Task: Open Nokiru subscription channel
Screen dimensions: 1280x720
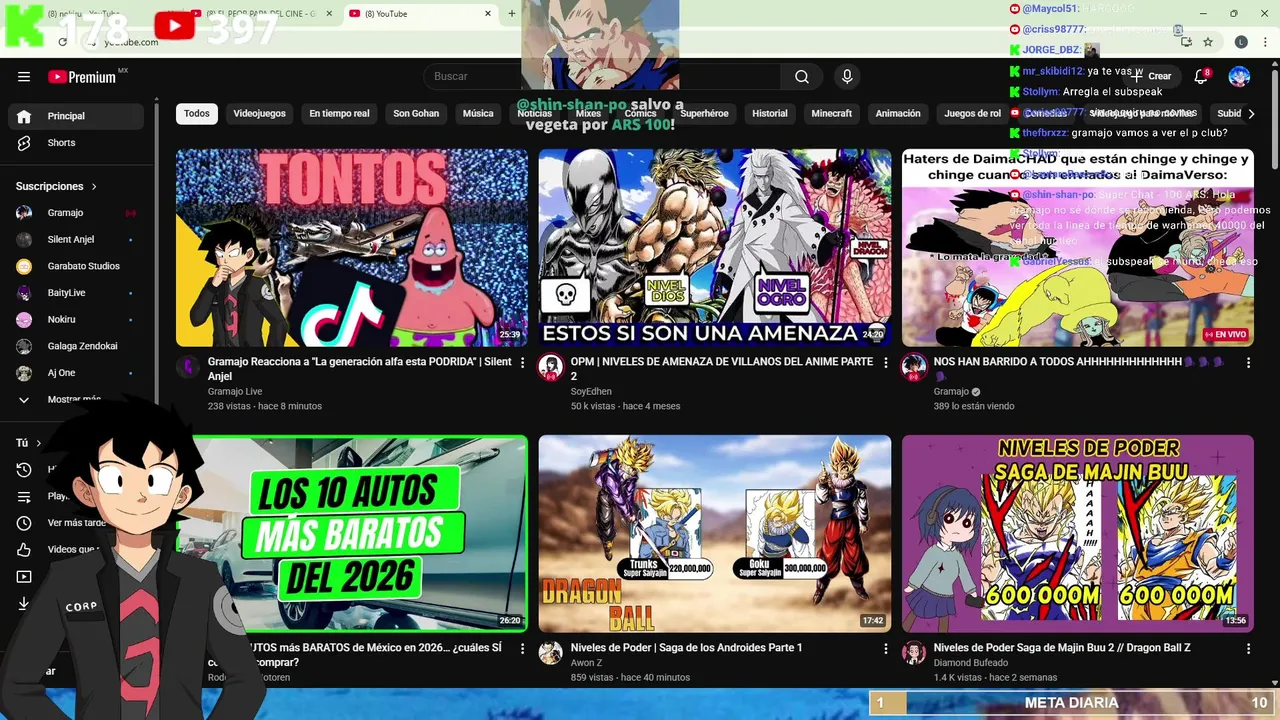Action: click(x=76, y=320)
